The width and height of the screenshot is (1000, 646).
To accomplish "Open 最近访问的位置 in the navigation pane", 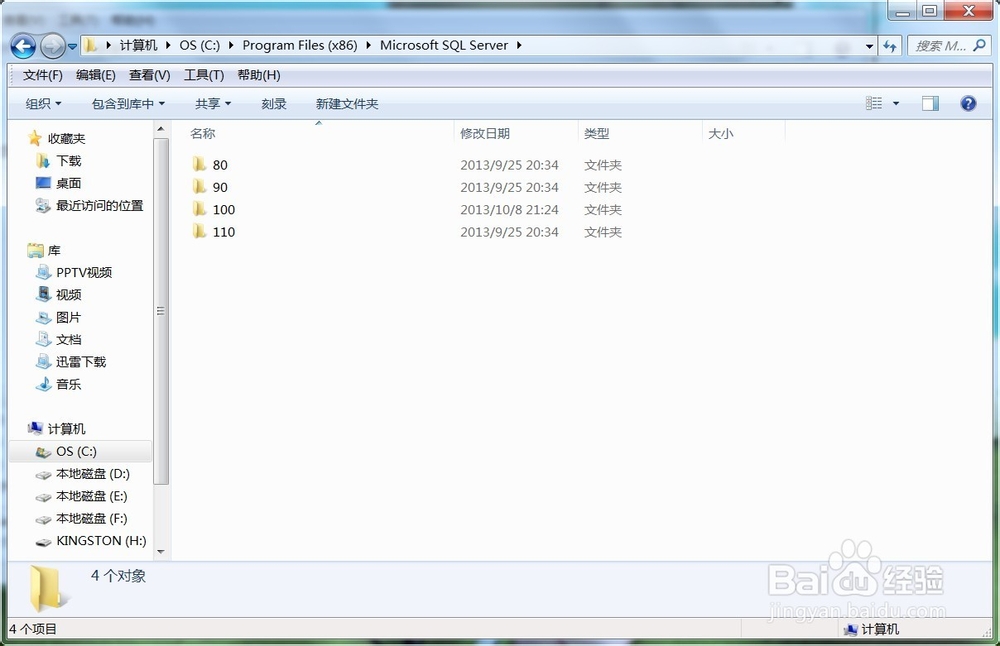I will (x=99, y=205).
